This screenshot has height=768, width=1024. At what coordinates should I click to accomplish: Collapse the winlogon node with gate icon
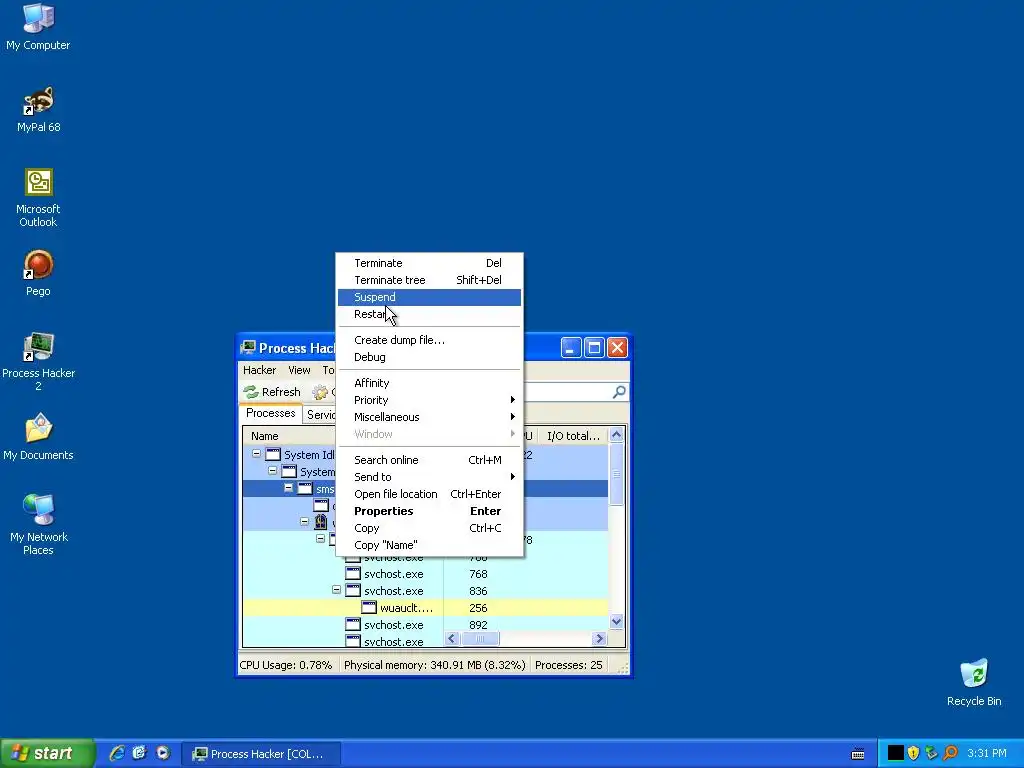(304, 522)
